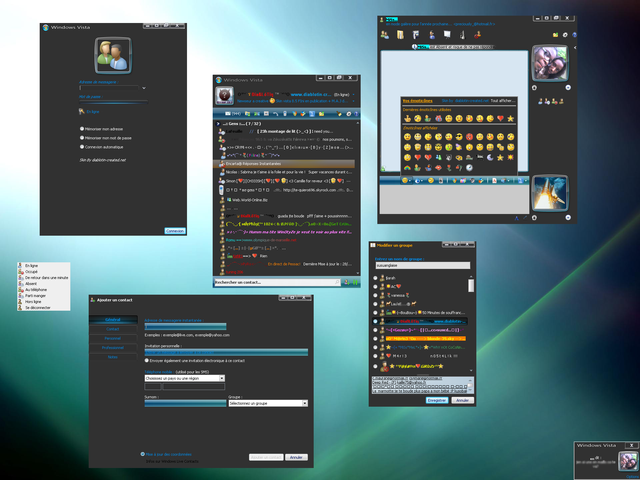Screen dimensions: 640x480
Task: Click the phone handset icon in contact list toolbar
Action: coord(276,114)
